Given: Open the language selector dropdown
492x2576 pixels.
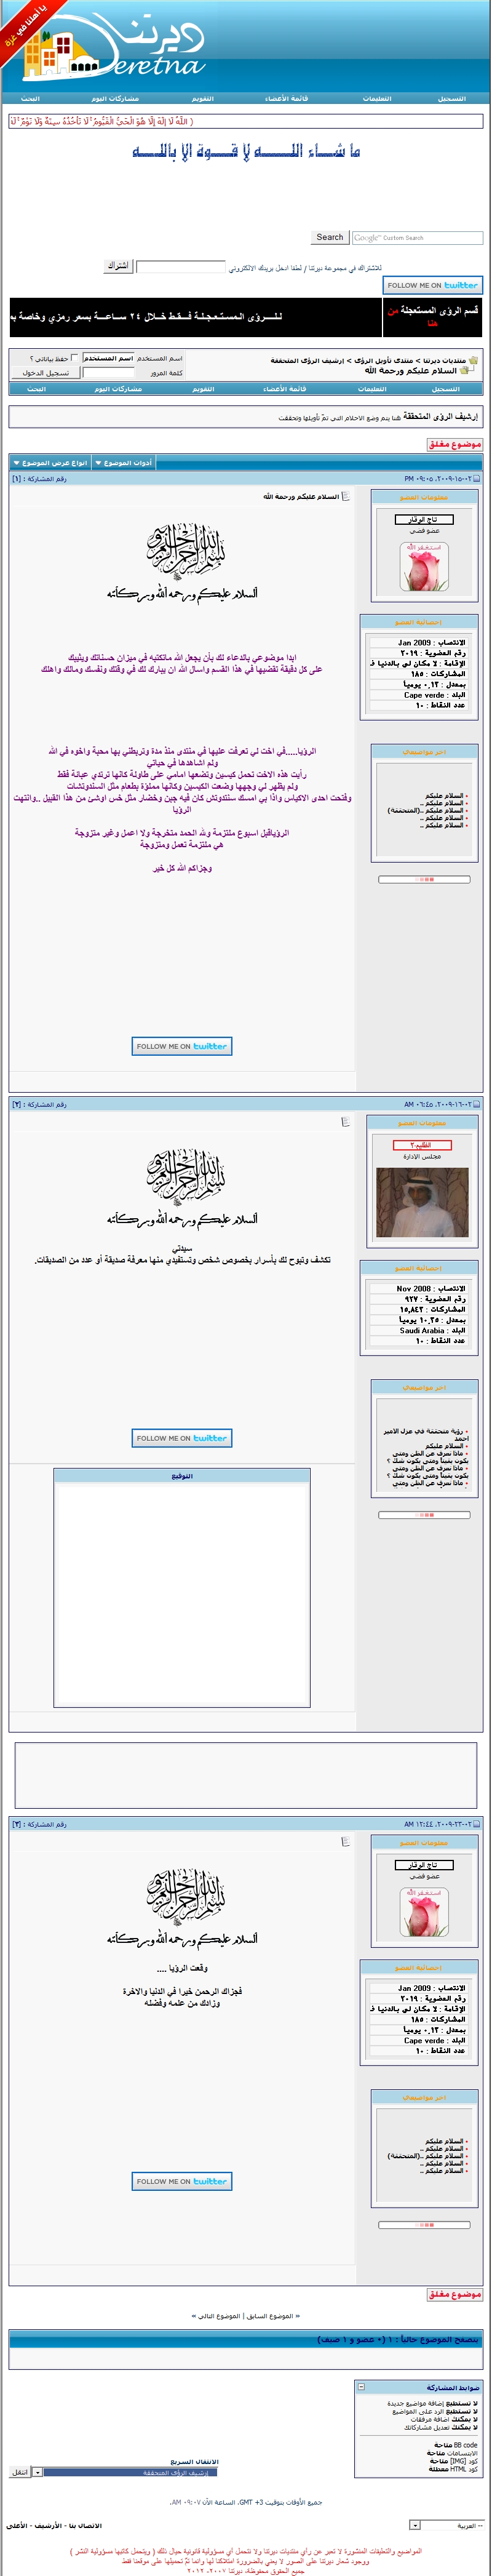Looking at the screenshot, I should coord(415,2525).
